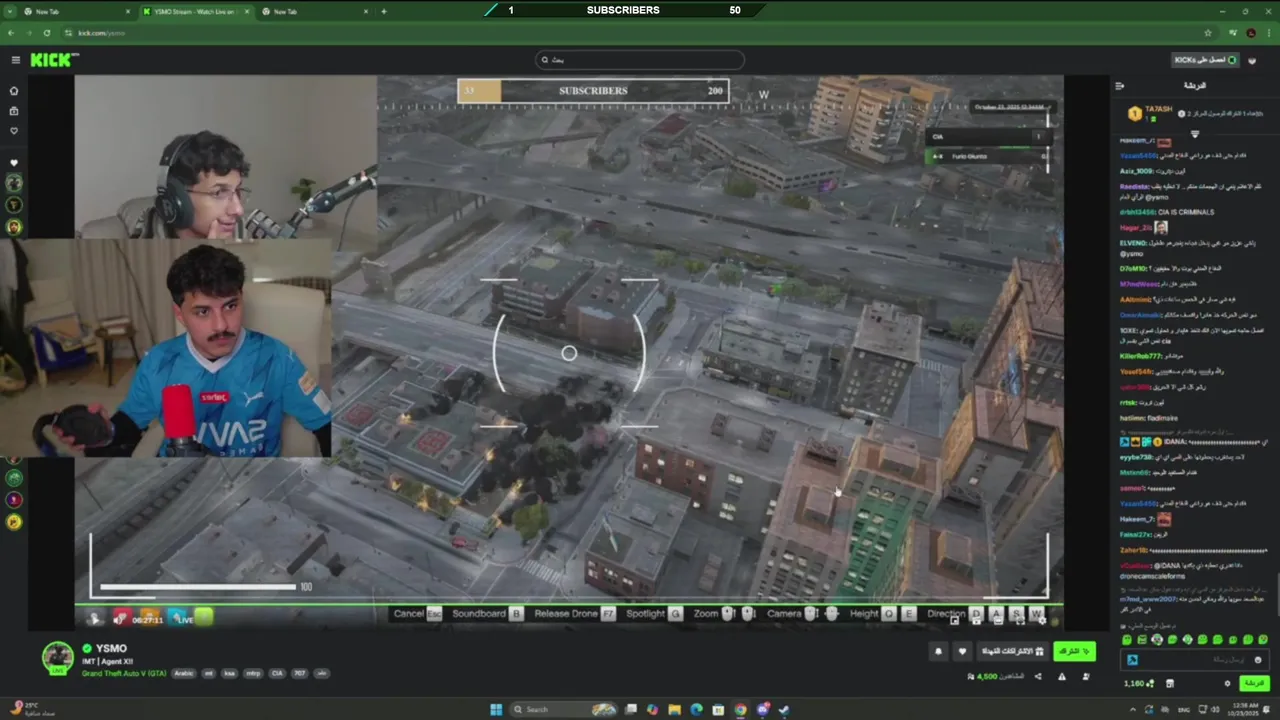This screenshot has width=1280, height=720.
Task: Open the tab search dropdown arrow
Action: 9,11
